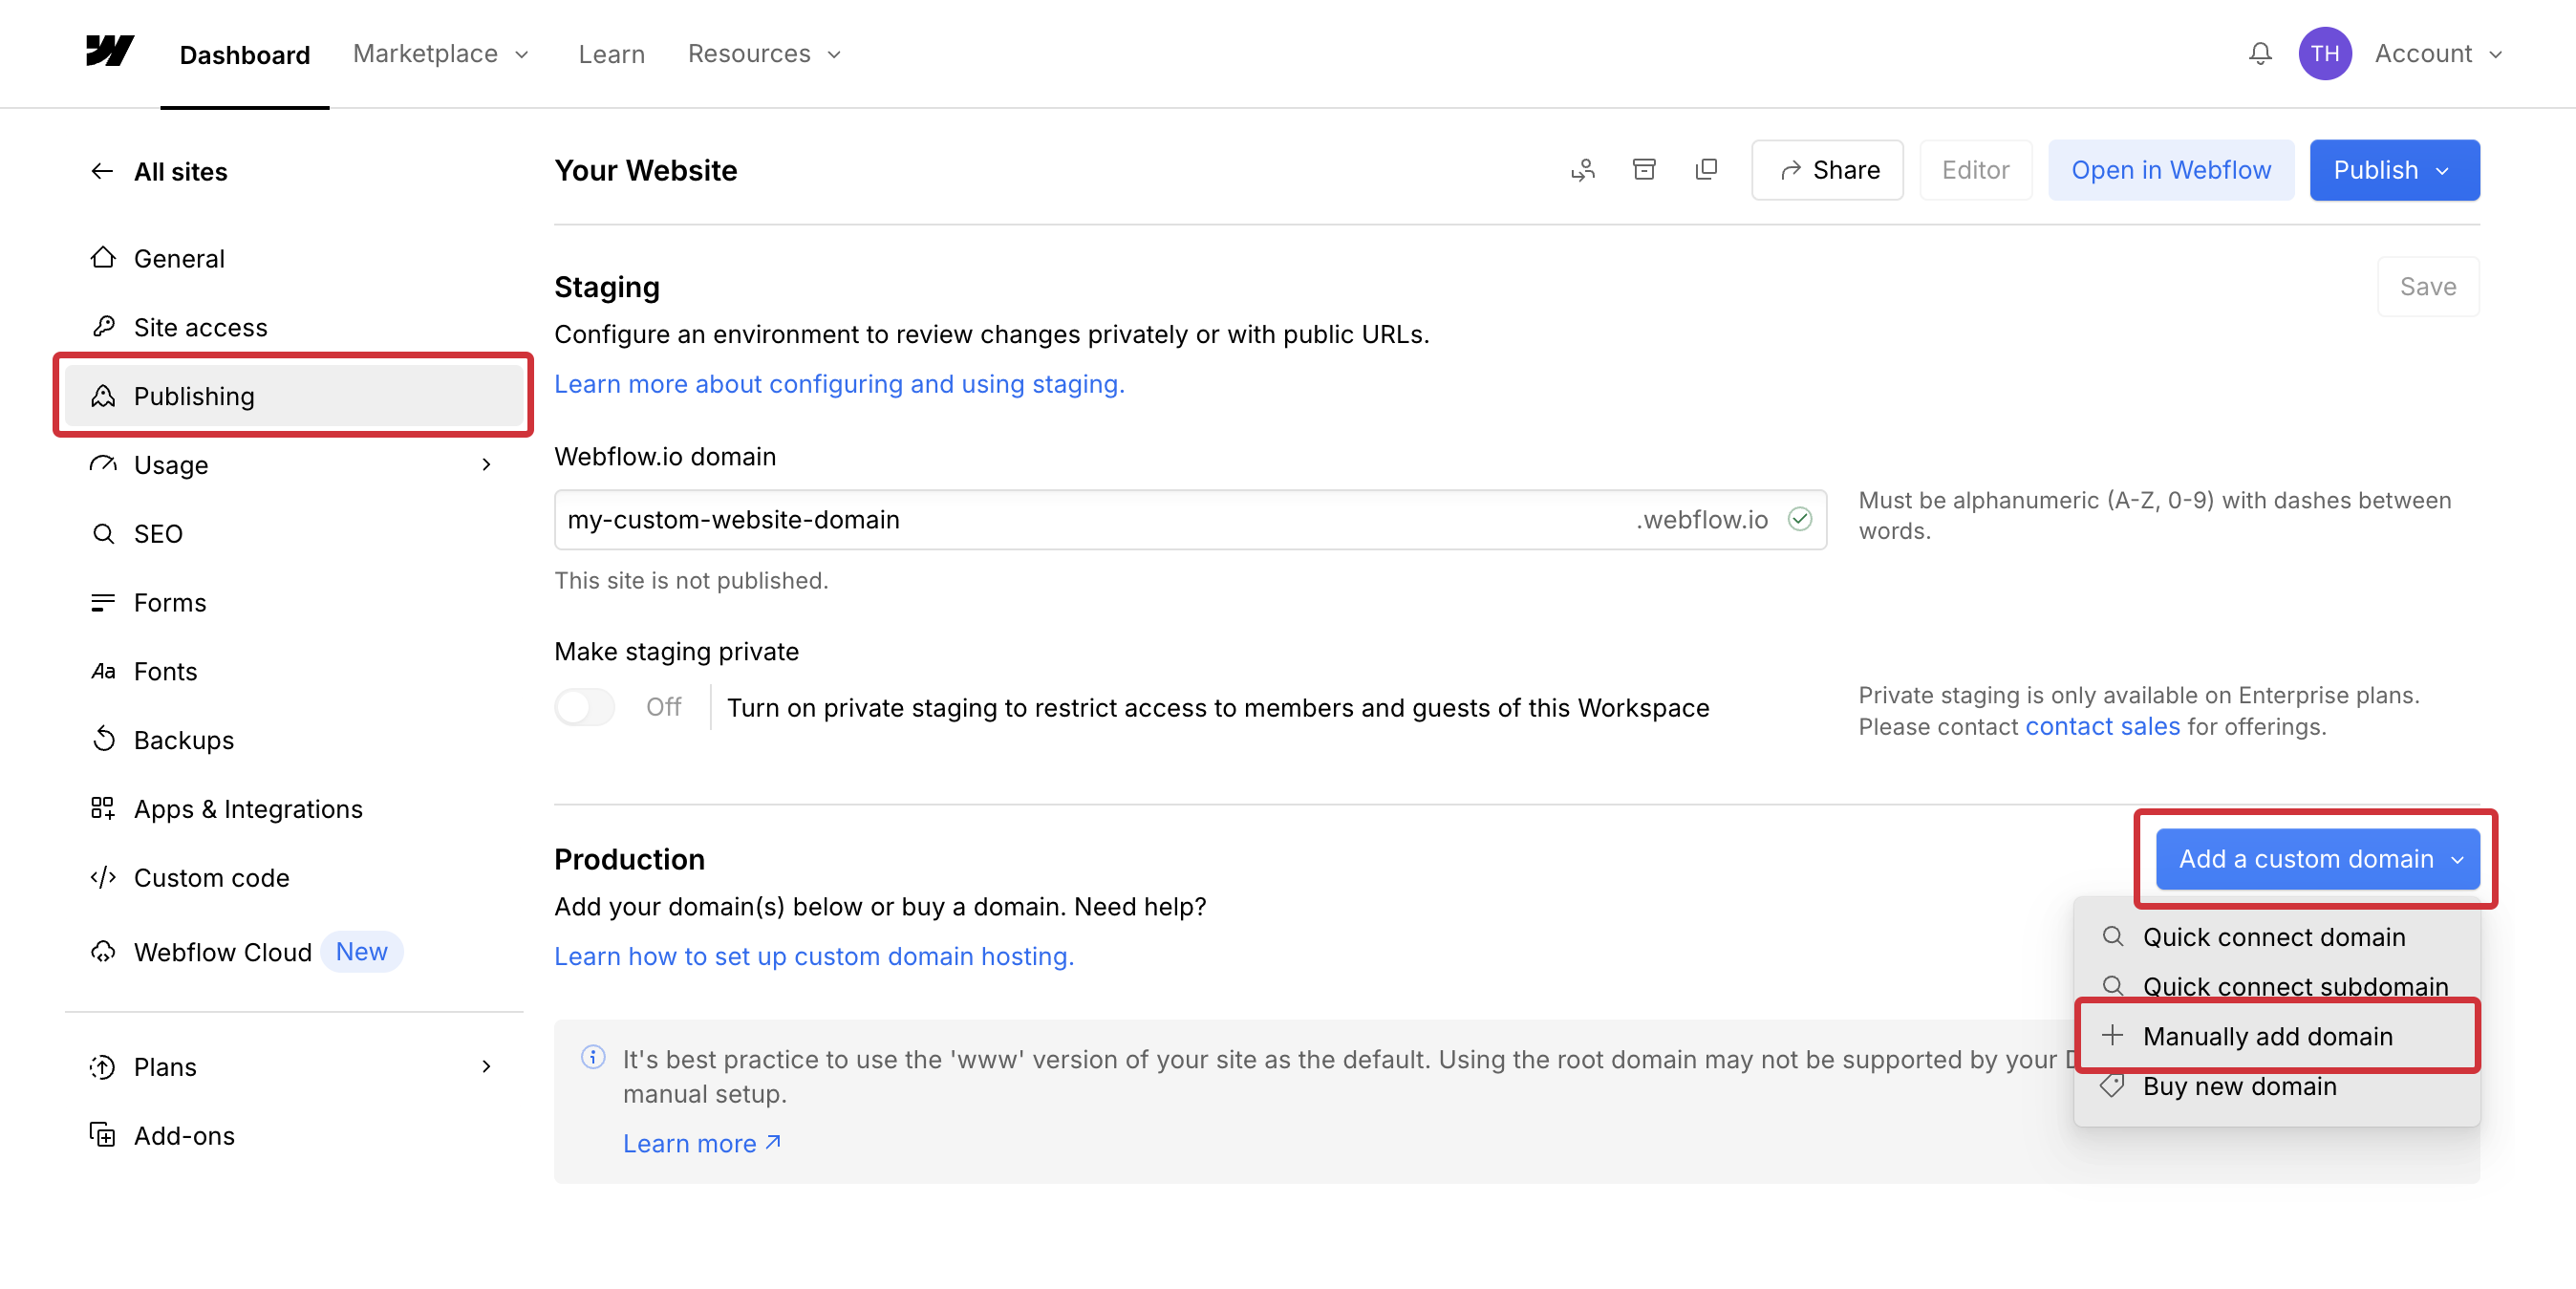
Task: Open Backups settings in sidebar
Action: click(x=294, y=739)
